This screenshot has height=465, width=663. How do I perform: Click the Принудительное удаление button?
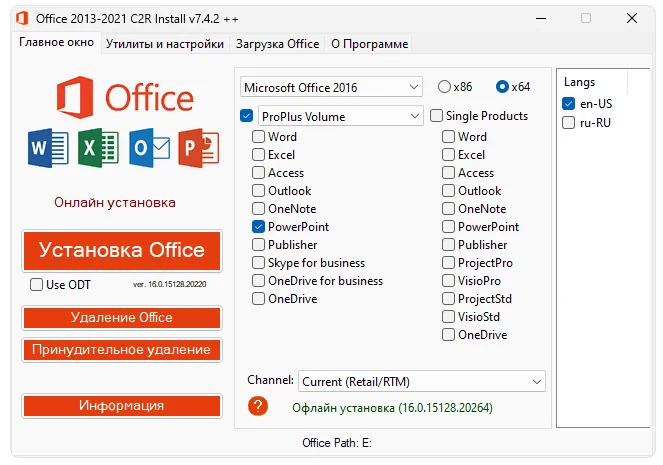(x=122, y=350)
